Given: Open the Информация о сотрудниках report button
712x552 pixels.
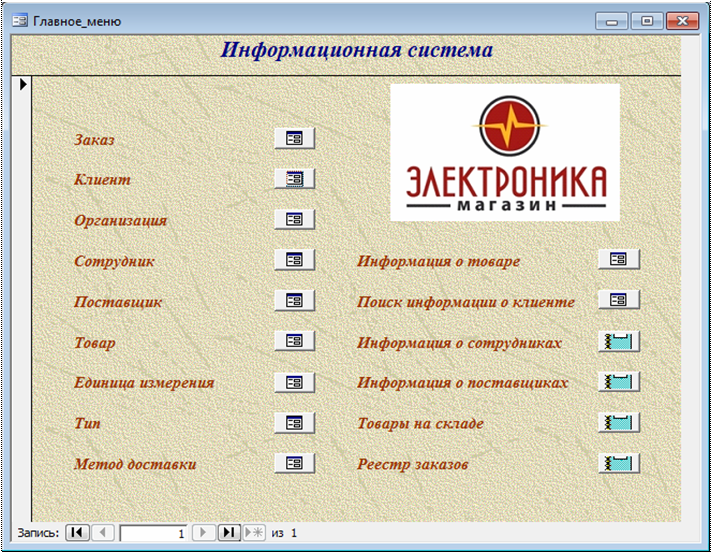Looking at the screenshot, I should point(618,341).
